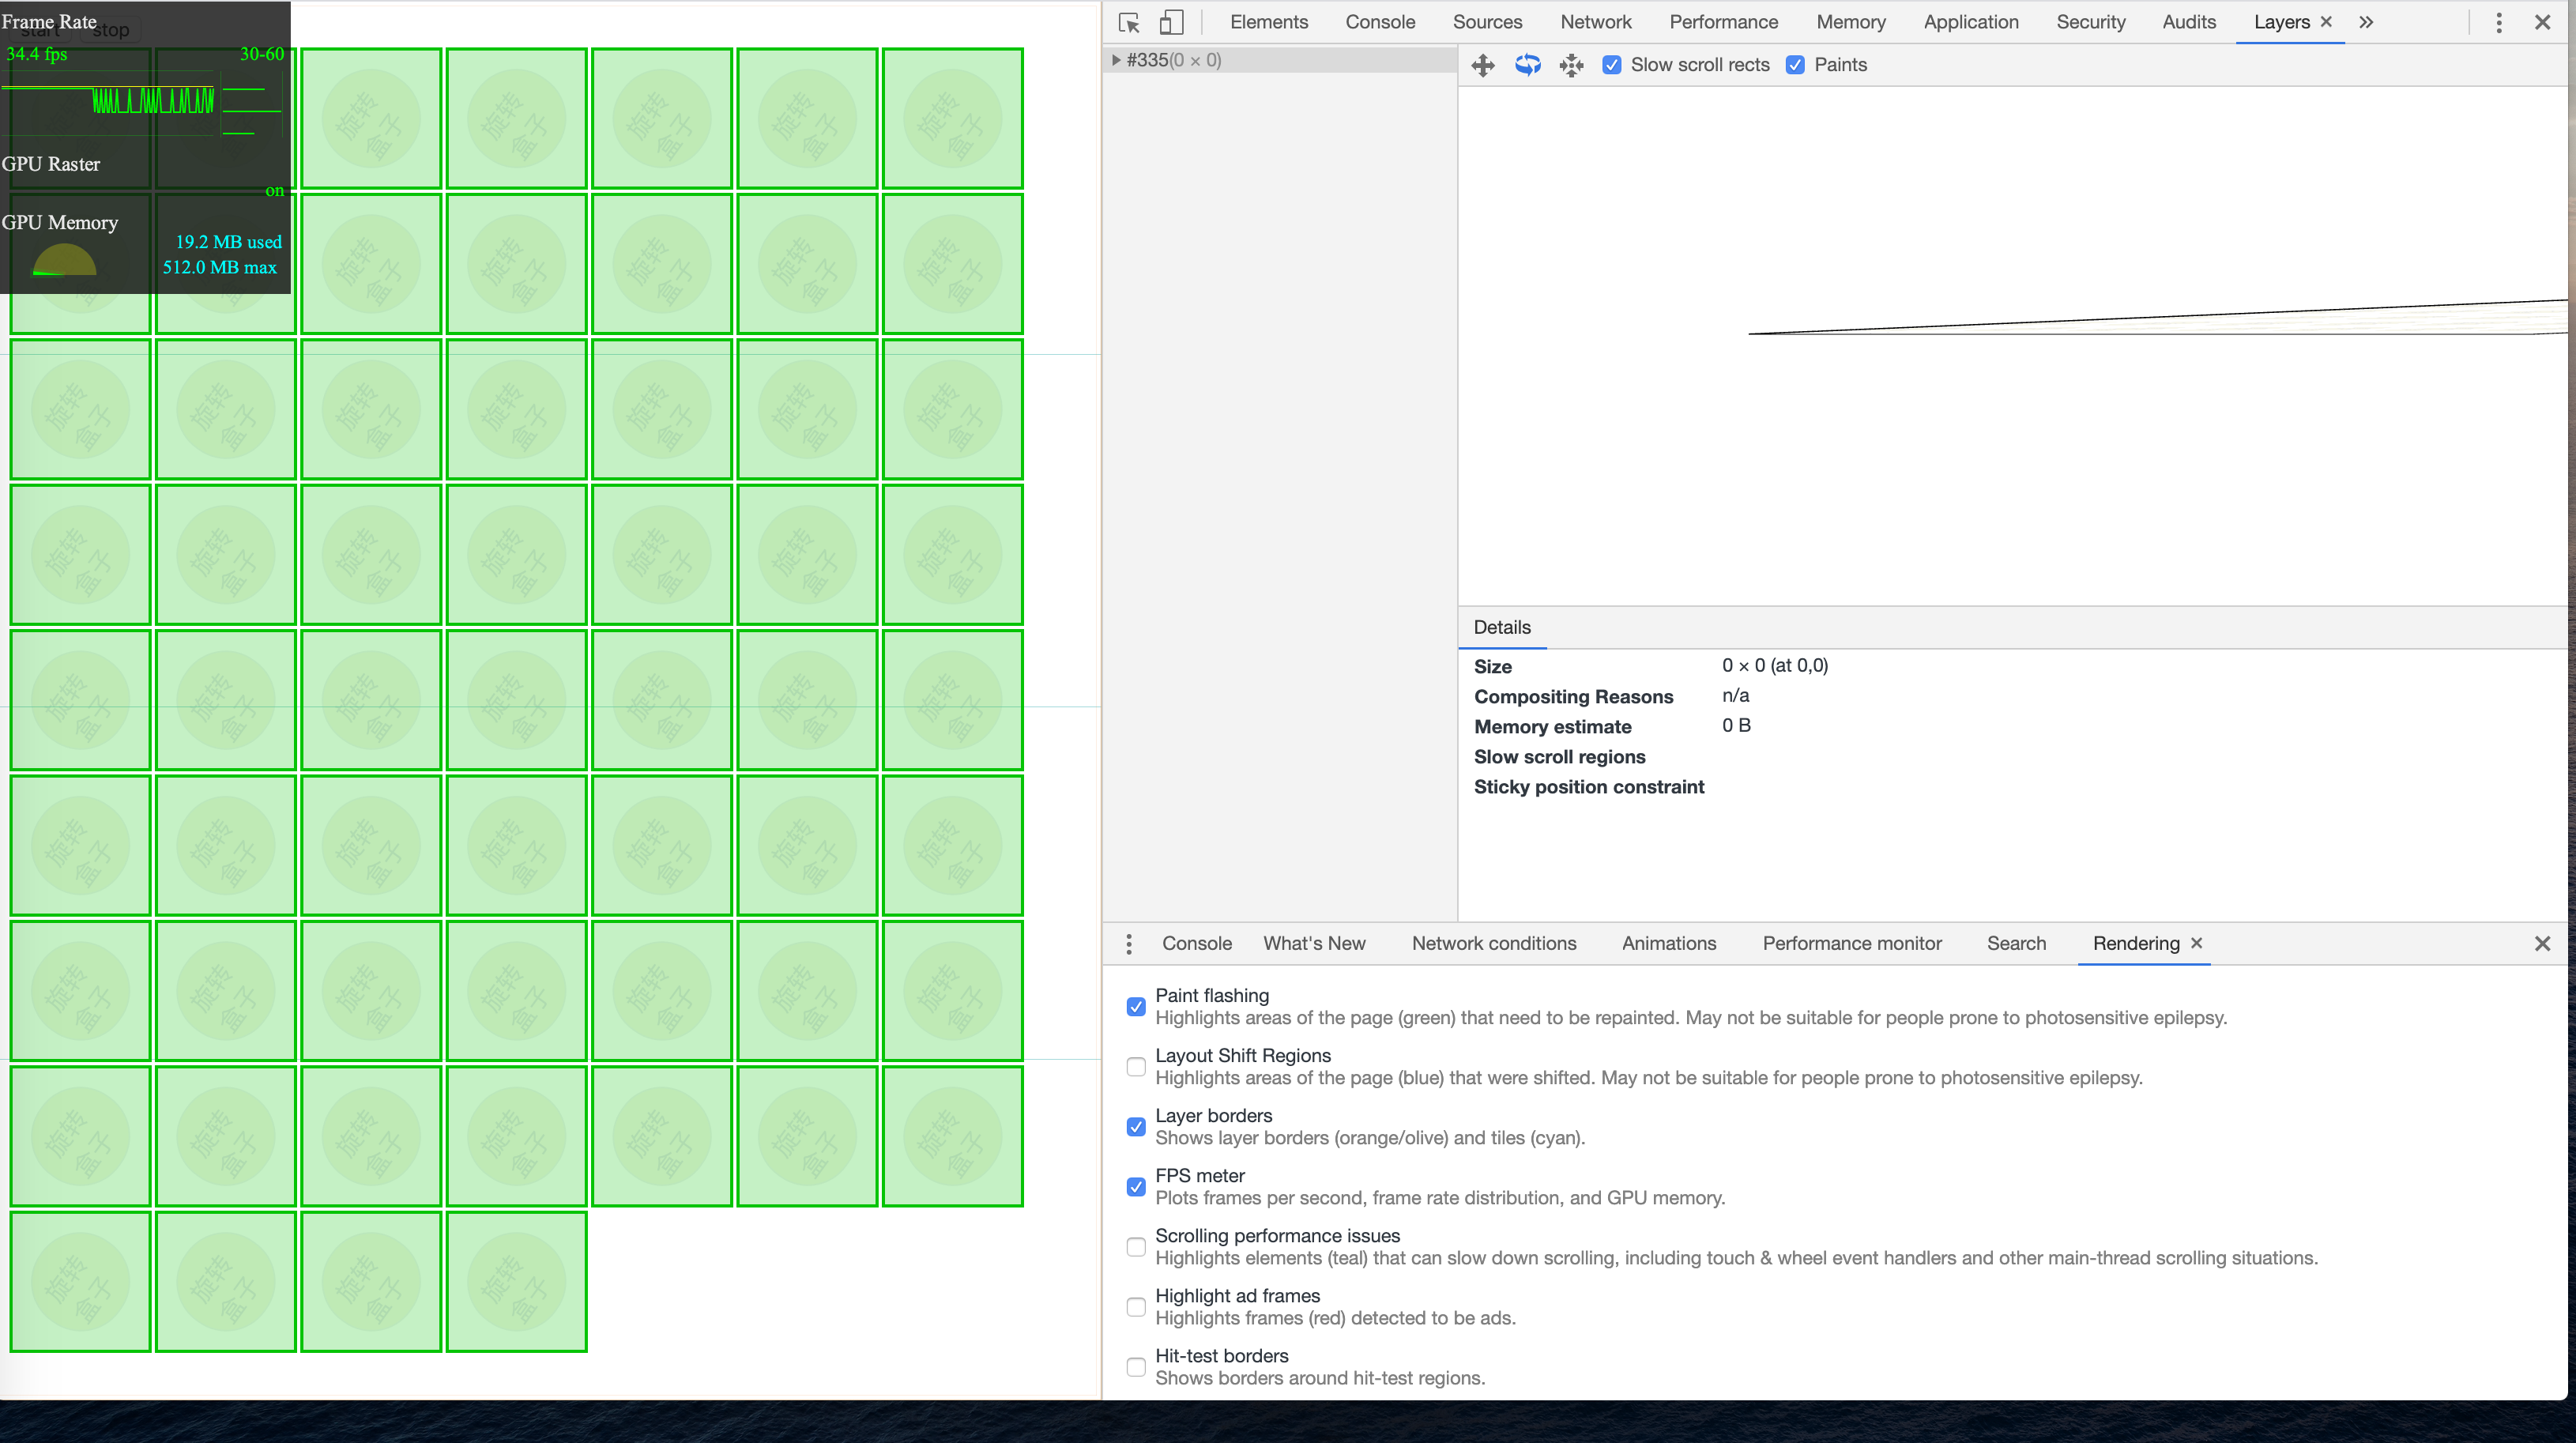Enable Layout Shift Regions checkbox
Screen dimensions: 2576x1443
(x=1136, y=1066)
